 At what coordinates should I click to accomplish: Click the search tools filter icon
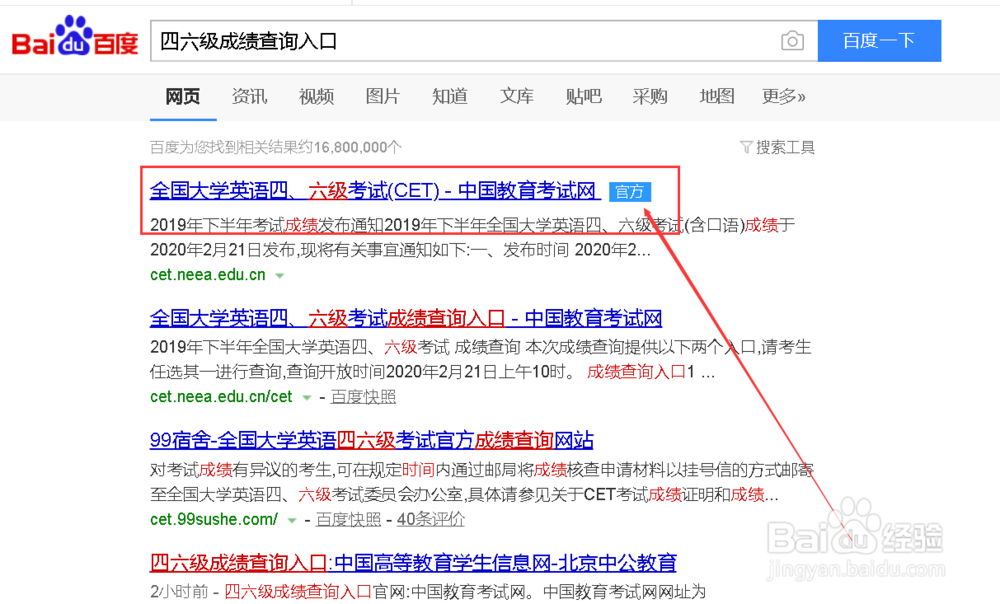tap(746, 147)
